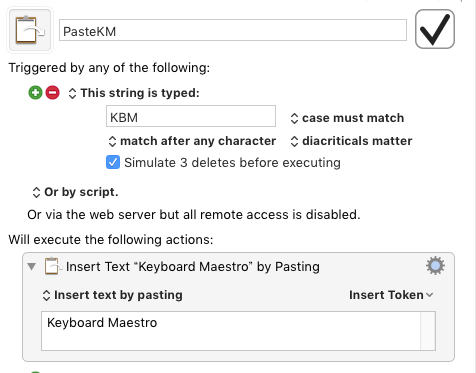Open the 'Or by script' popup
The width and height of the screenshot is (476, 373).
click(x=75, y=192)
